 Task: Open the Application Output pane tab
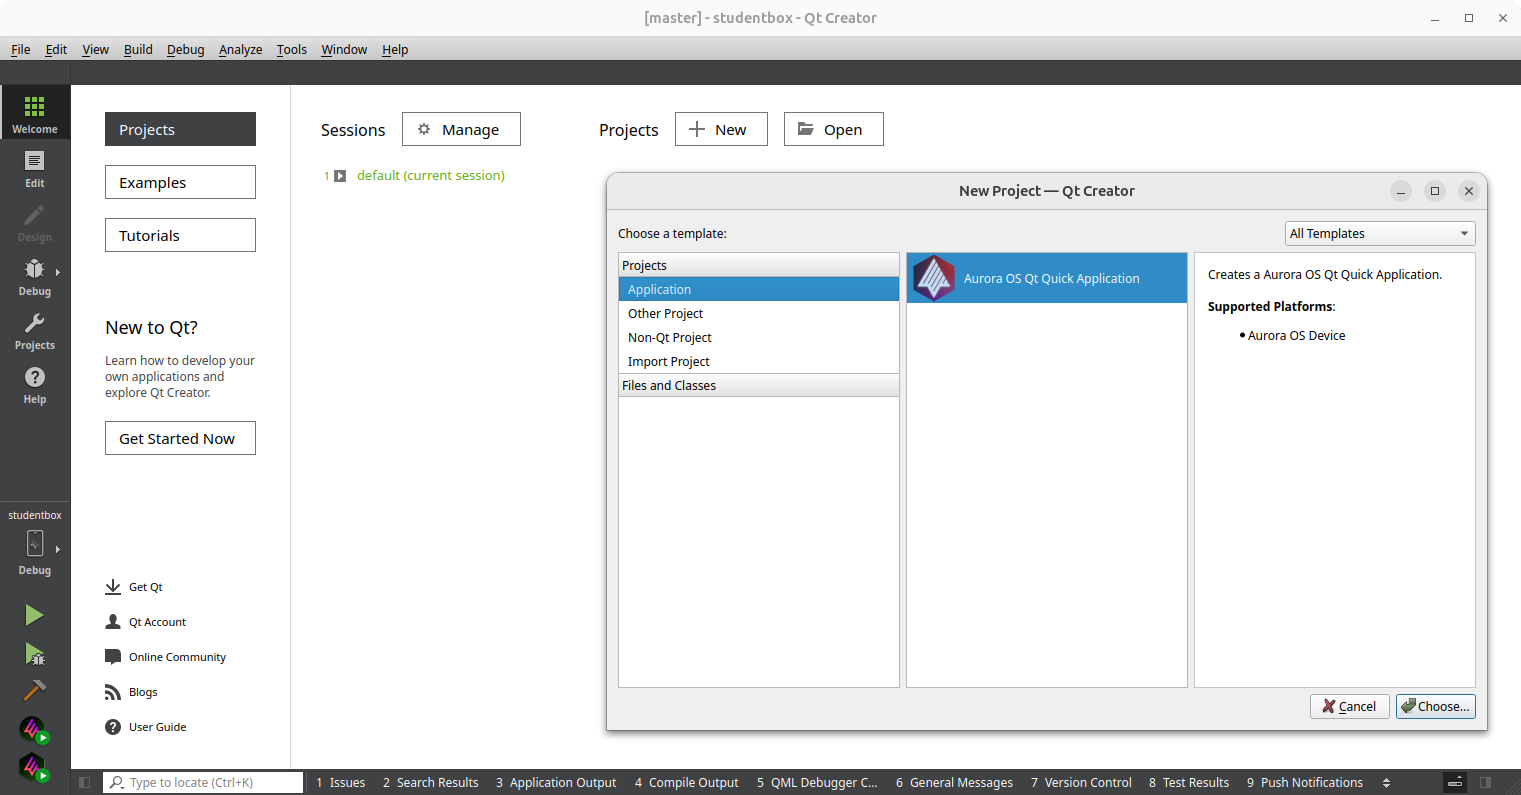(556, 782)
